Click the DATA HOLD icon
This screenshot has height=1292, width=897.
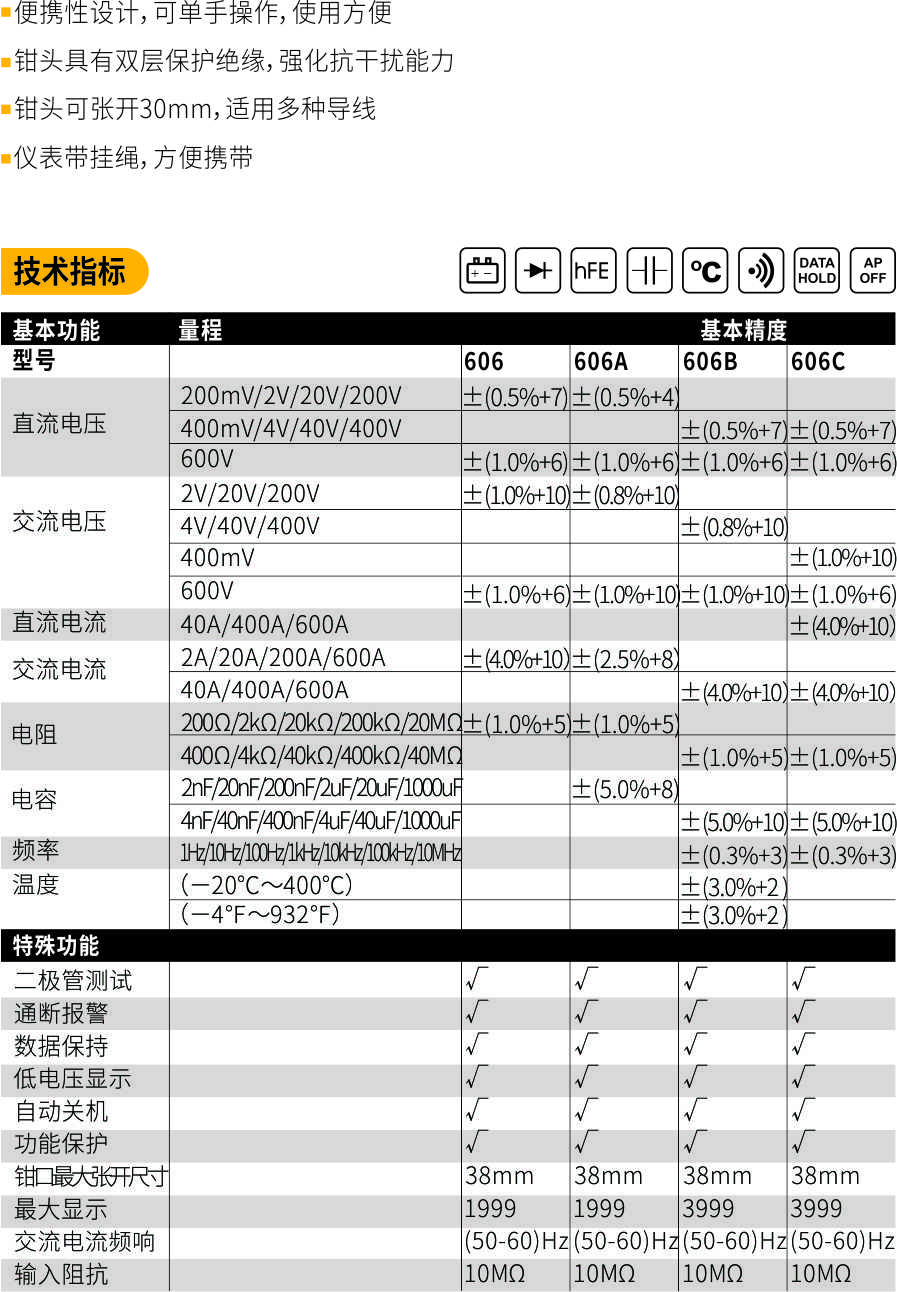(x=817, y=271)
